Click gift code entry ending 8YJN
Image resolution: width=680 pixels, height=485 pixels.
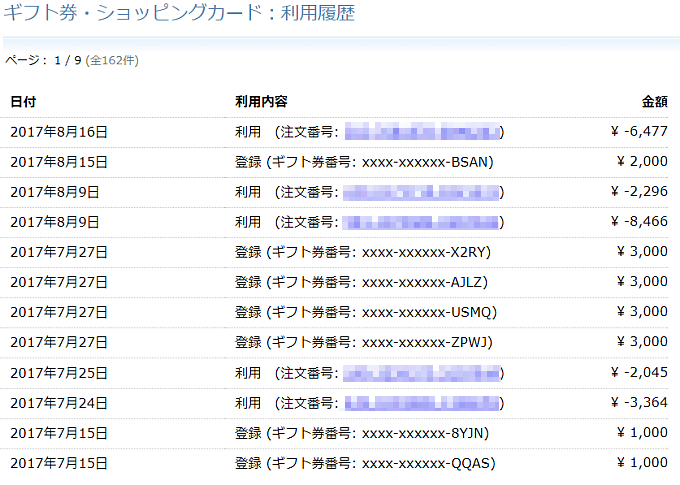(x=362, y=433)
